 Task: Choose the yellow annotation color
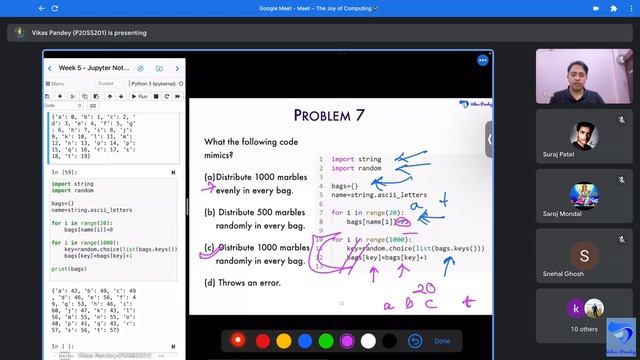pyautogui.click(x=284, y=341)
